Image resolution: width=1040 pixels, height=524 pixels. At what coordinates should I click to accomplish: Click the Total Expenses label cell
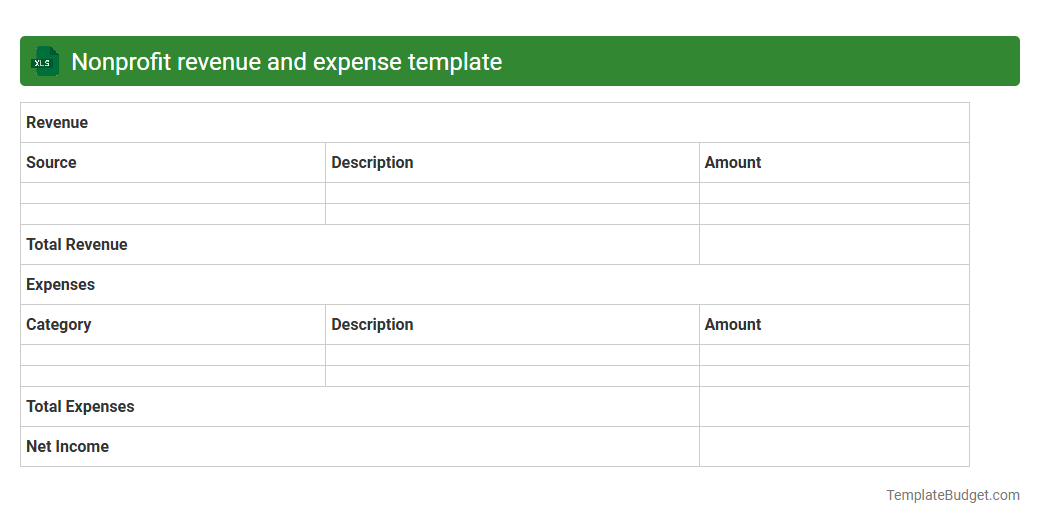point(359,407)
